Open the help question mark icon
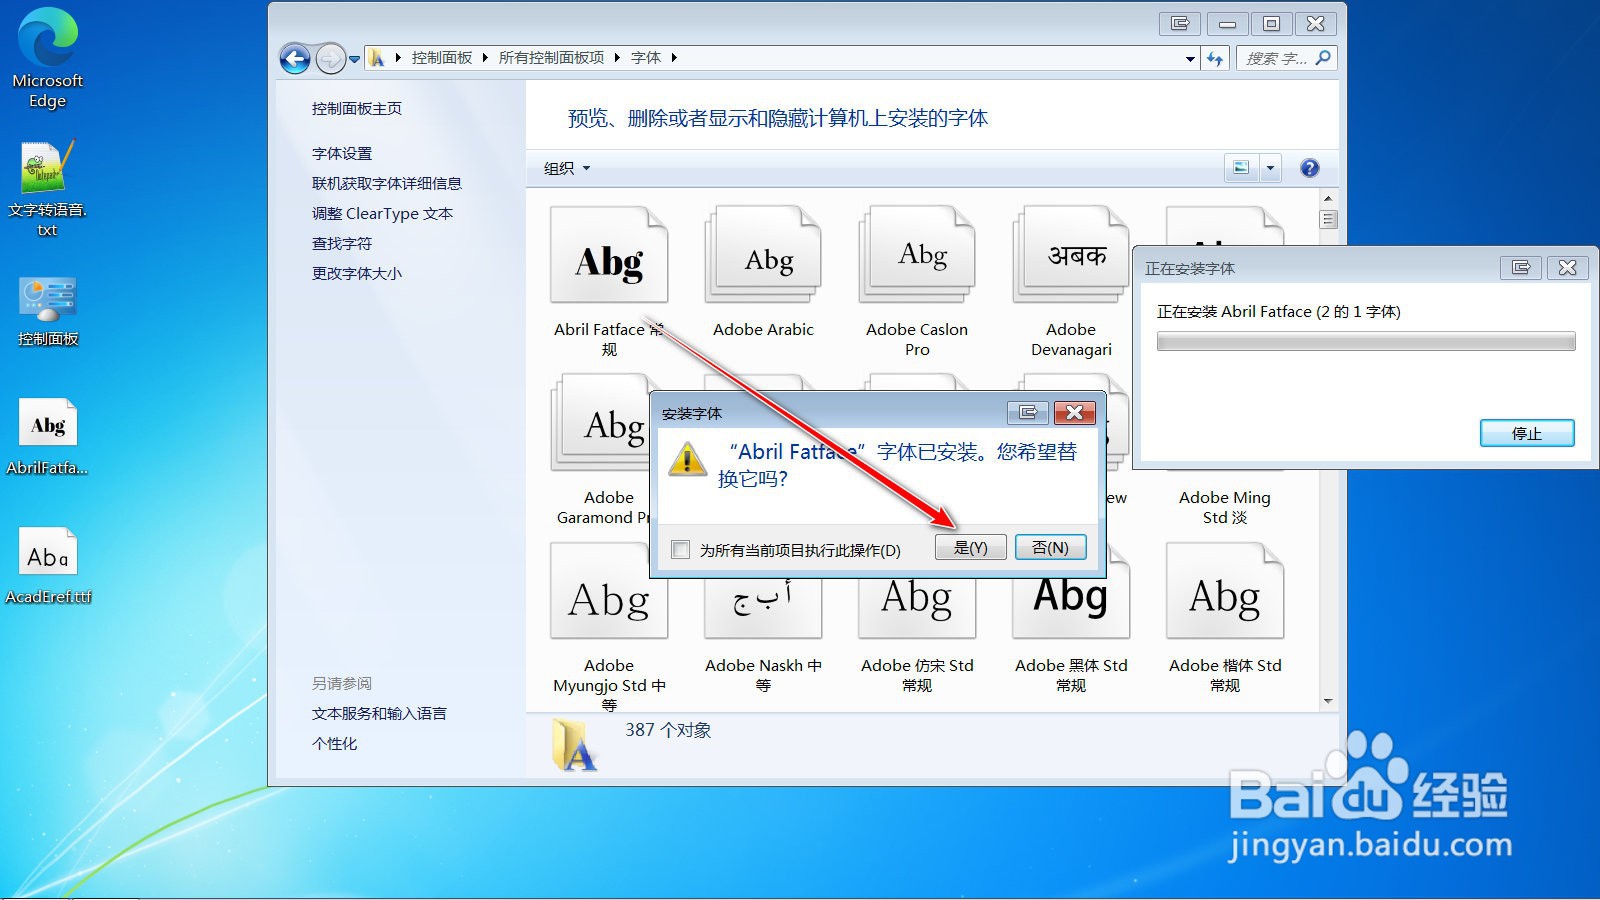This screenshot has height=900, width=1600. [x=1310, y=168]
